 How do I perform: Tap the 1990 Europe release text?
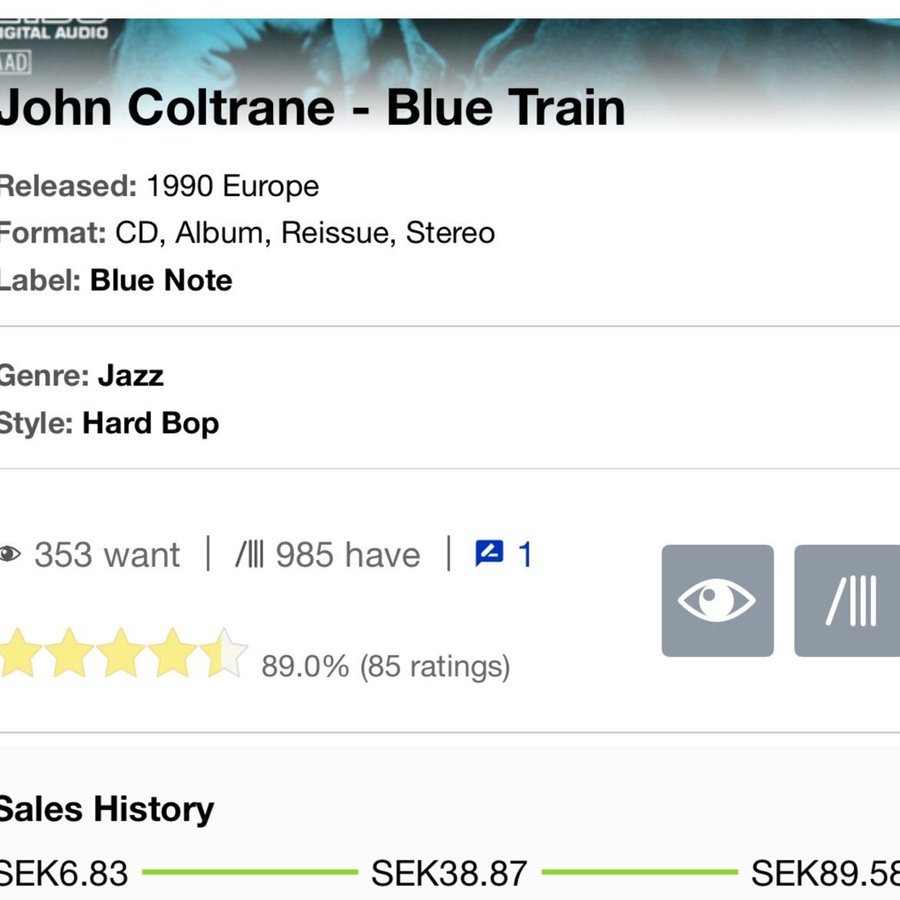pos(232,186)
